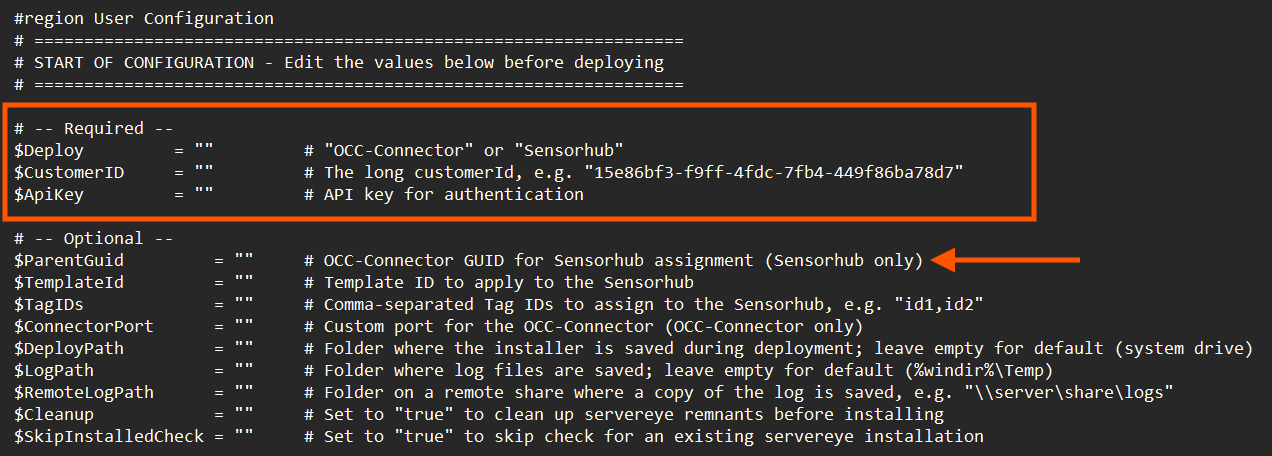Click the '# -- Optional --' comment line
The image size is (1272, 456).
pos(94,238)
